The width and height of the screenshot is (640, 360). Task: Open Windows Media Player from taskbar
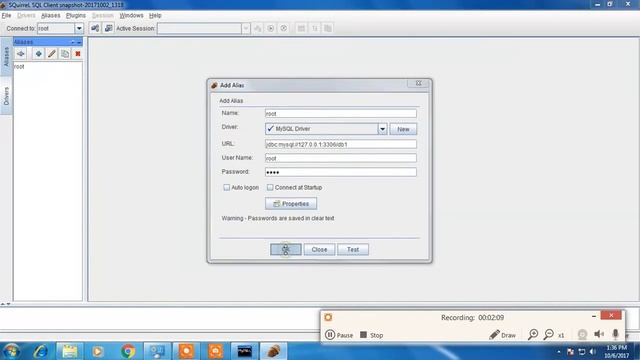click(x=98, y=351)
